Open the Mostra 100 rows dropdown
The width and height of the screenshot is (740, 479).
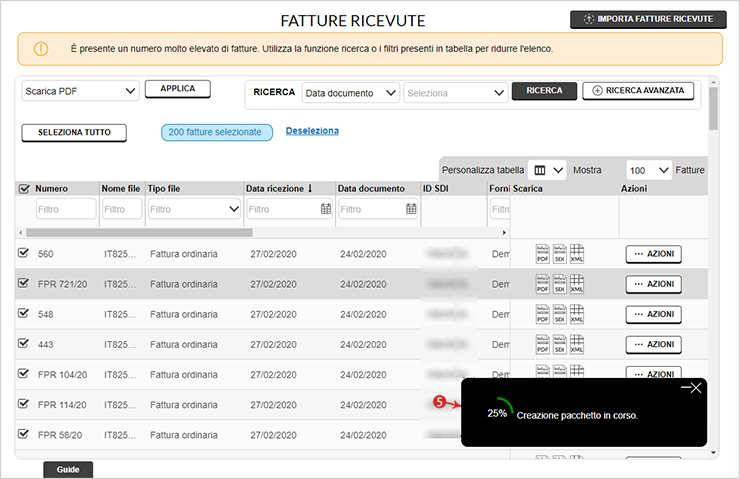649,170
